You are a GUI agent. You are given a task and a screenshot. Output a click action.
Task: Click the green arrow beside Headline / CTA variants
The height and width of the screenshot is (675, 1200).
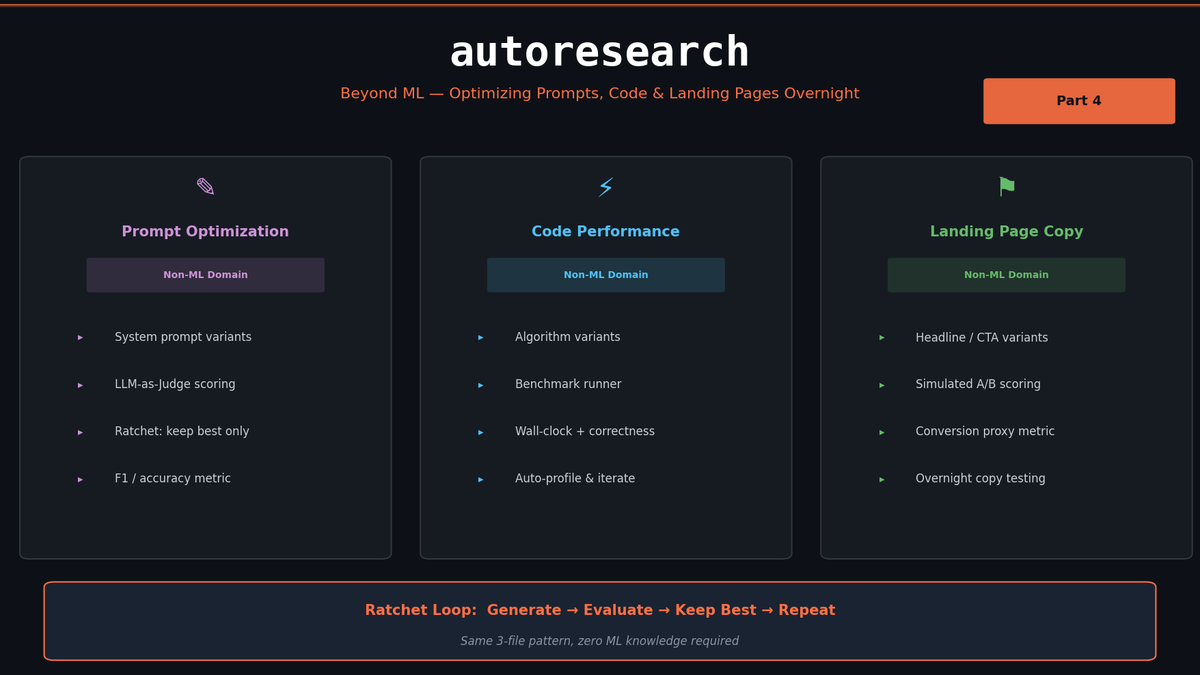coord(881,337)
